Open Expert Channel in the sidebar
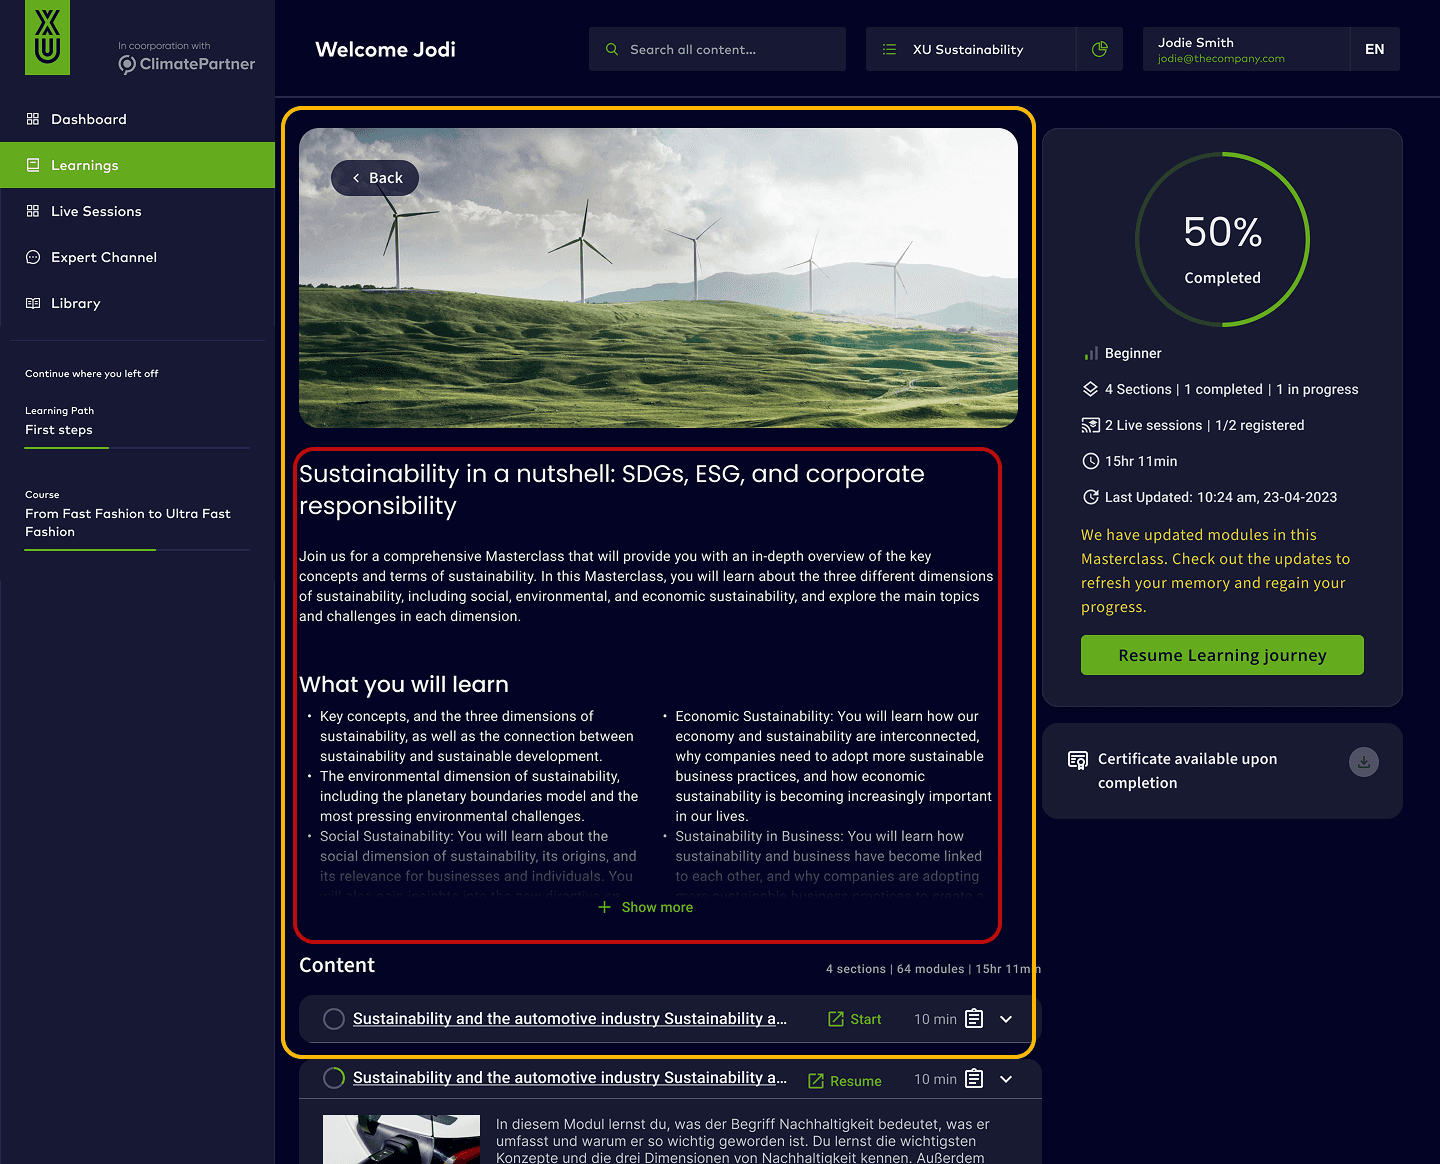This screenshot has height=1164, width=1440. pos(137,257)
